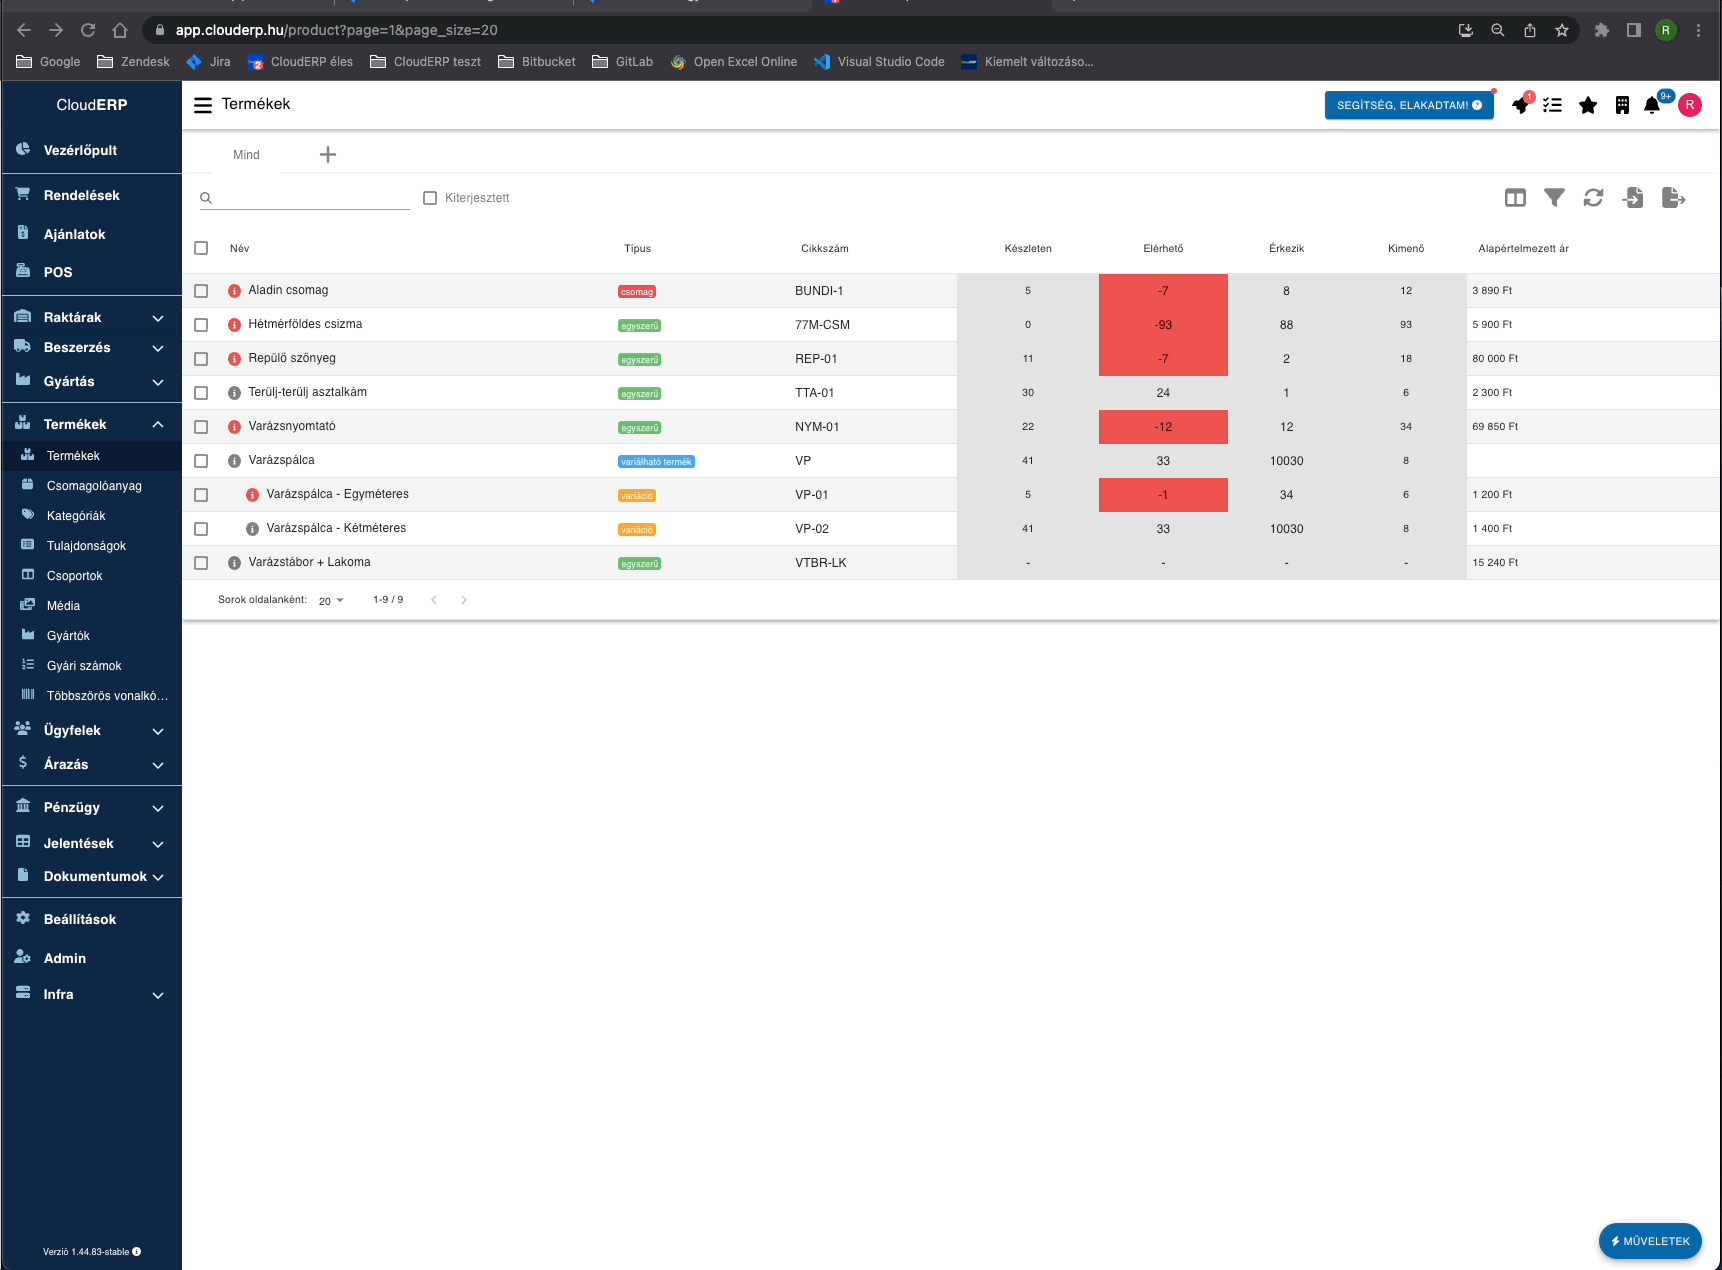The width and height of the screenshot is (1722, 1270).
Task: Enable the Kiterjesztett checkbox
Action: coord(430,198)
